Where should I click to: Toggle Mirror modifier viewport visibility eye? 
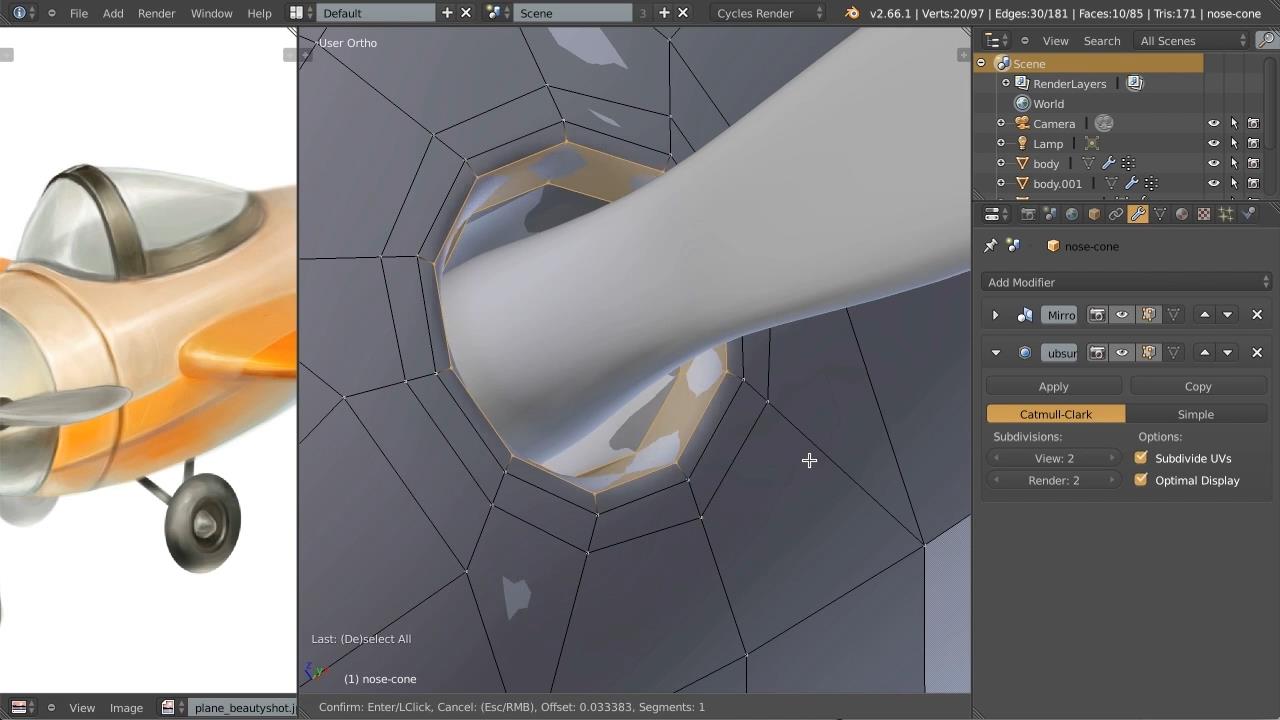(x=1122, y=315)
